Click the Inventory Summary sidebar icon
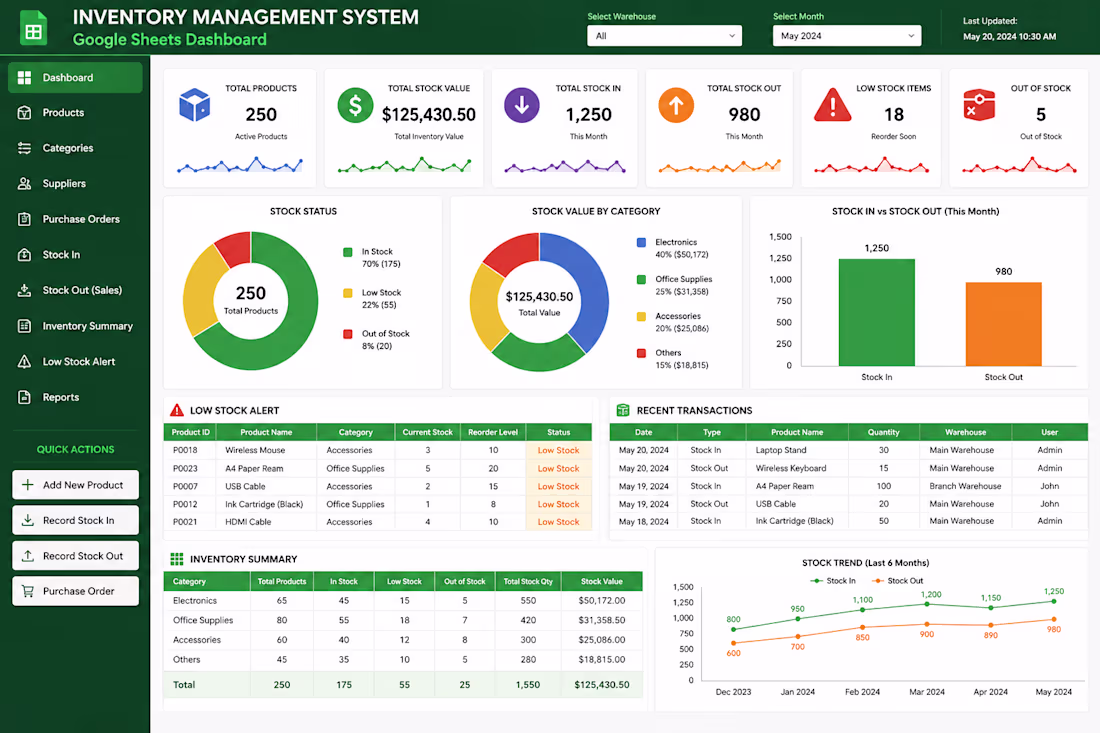This screenshot has width=1100, height=733. click(x=25, y=325)
